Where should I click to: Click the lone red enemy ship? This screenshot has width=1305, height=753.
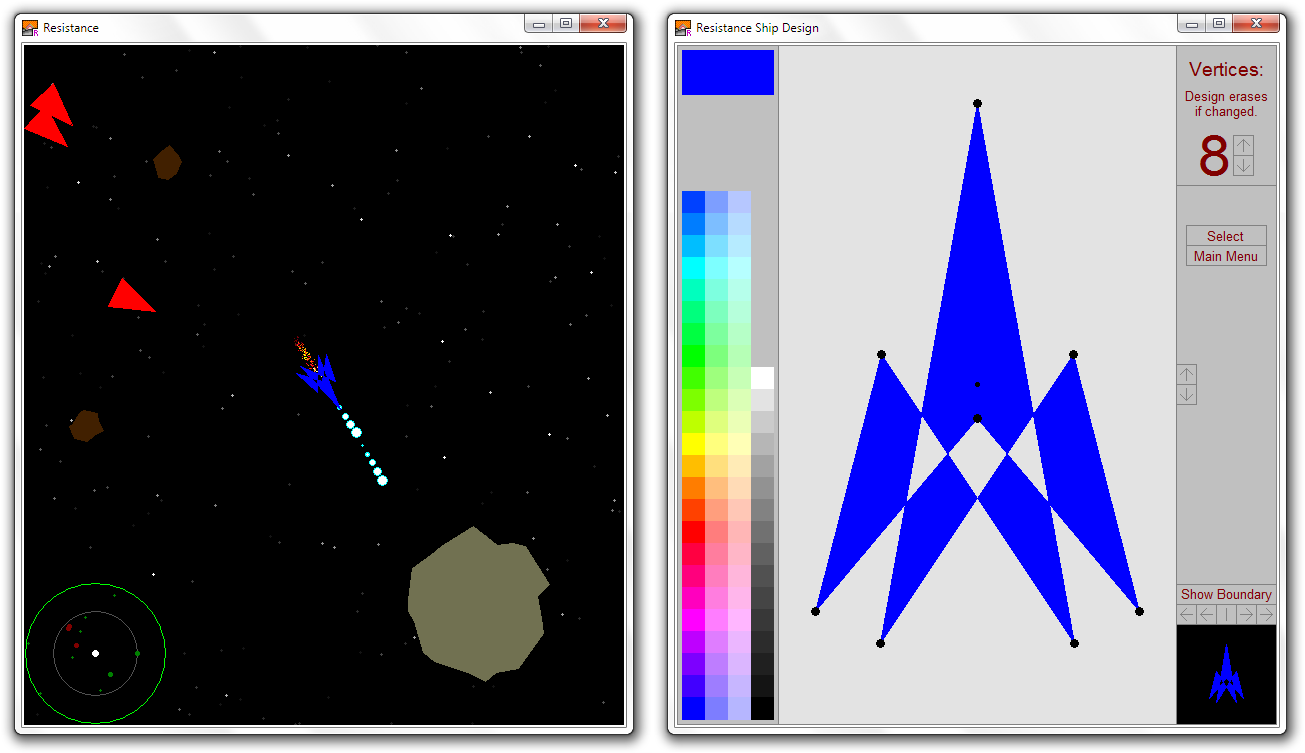[x=130, y=296]
